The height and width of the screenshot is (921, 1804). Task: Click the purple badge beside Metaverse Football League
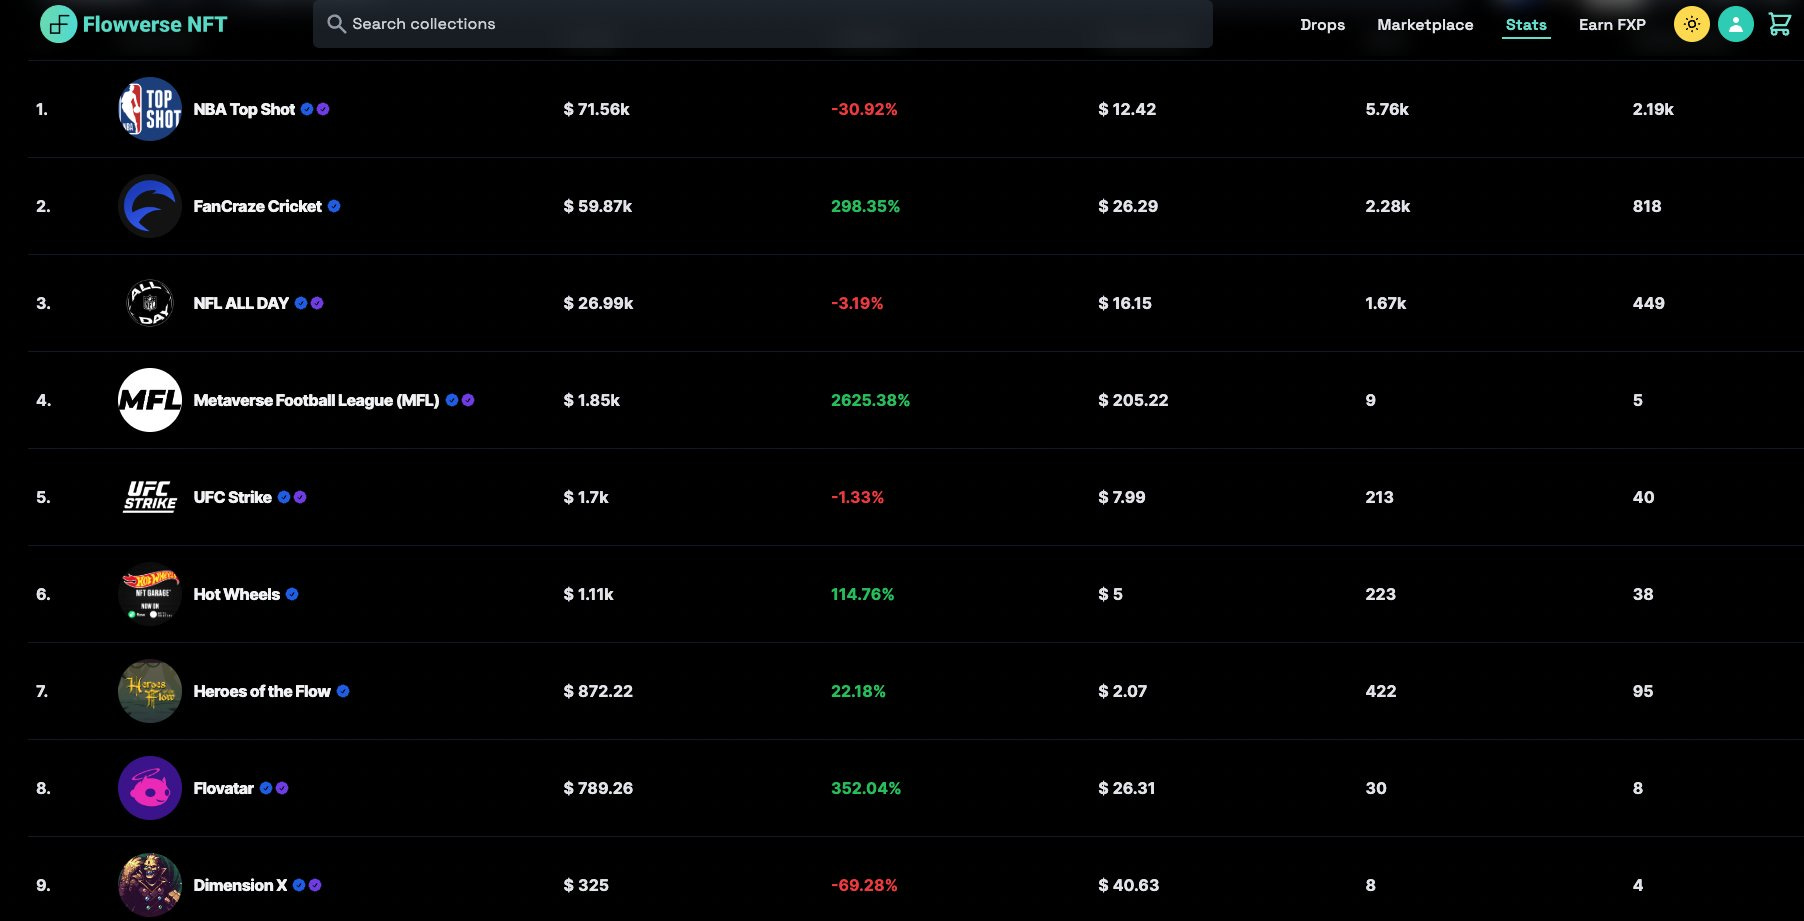tap(468, 400)
